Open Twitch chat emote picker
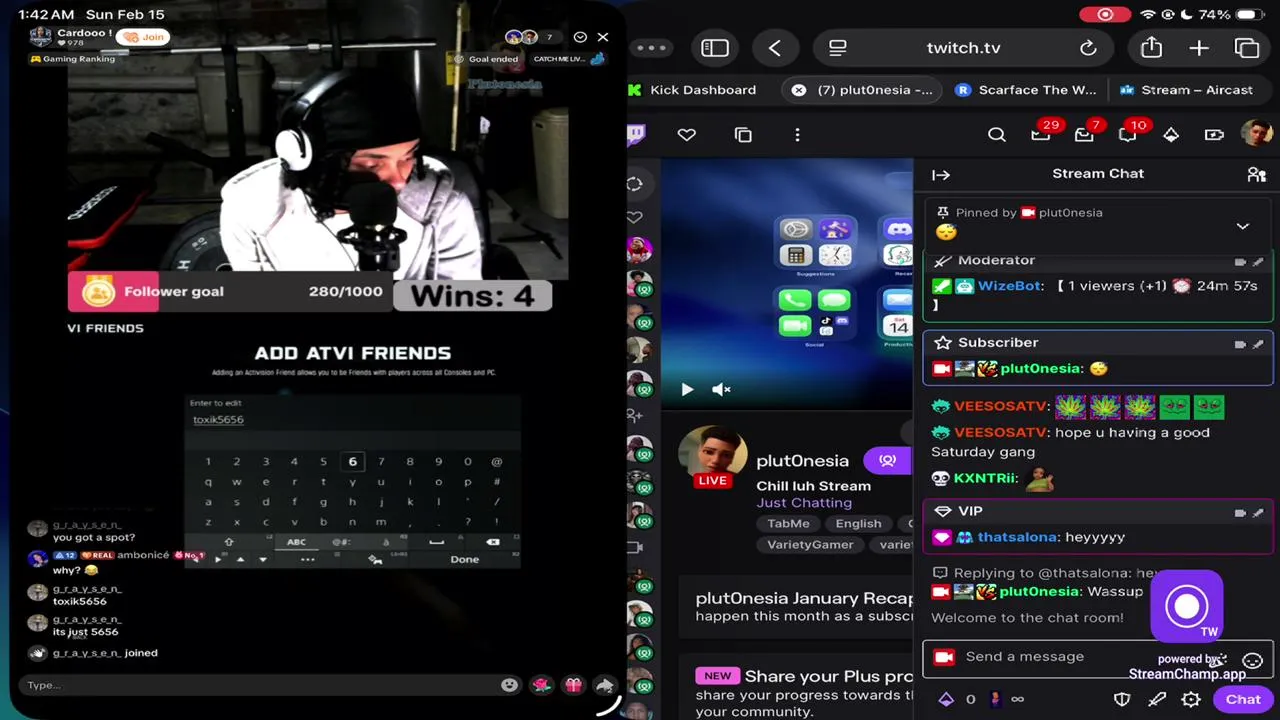Screen dimensions: 1280x720 coord(1252,661)
